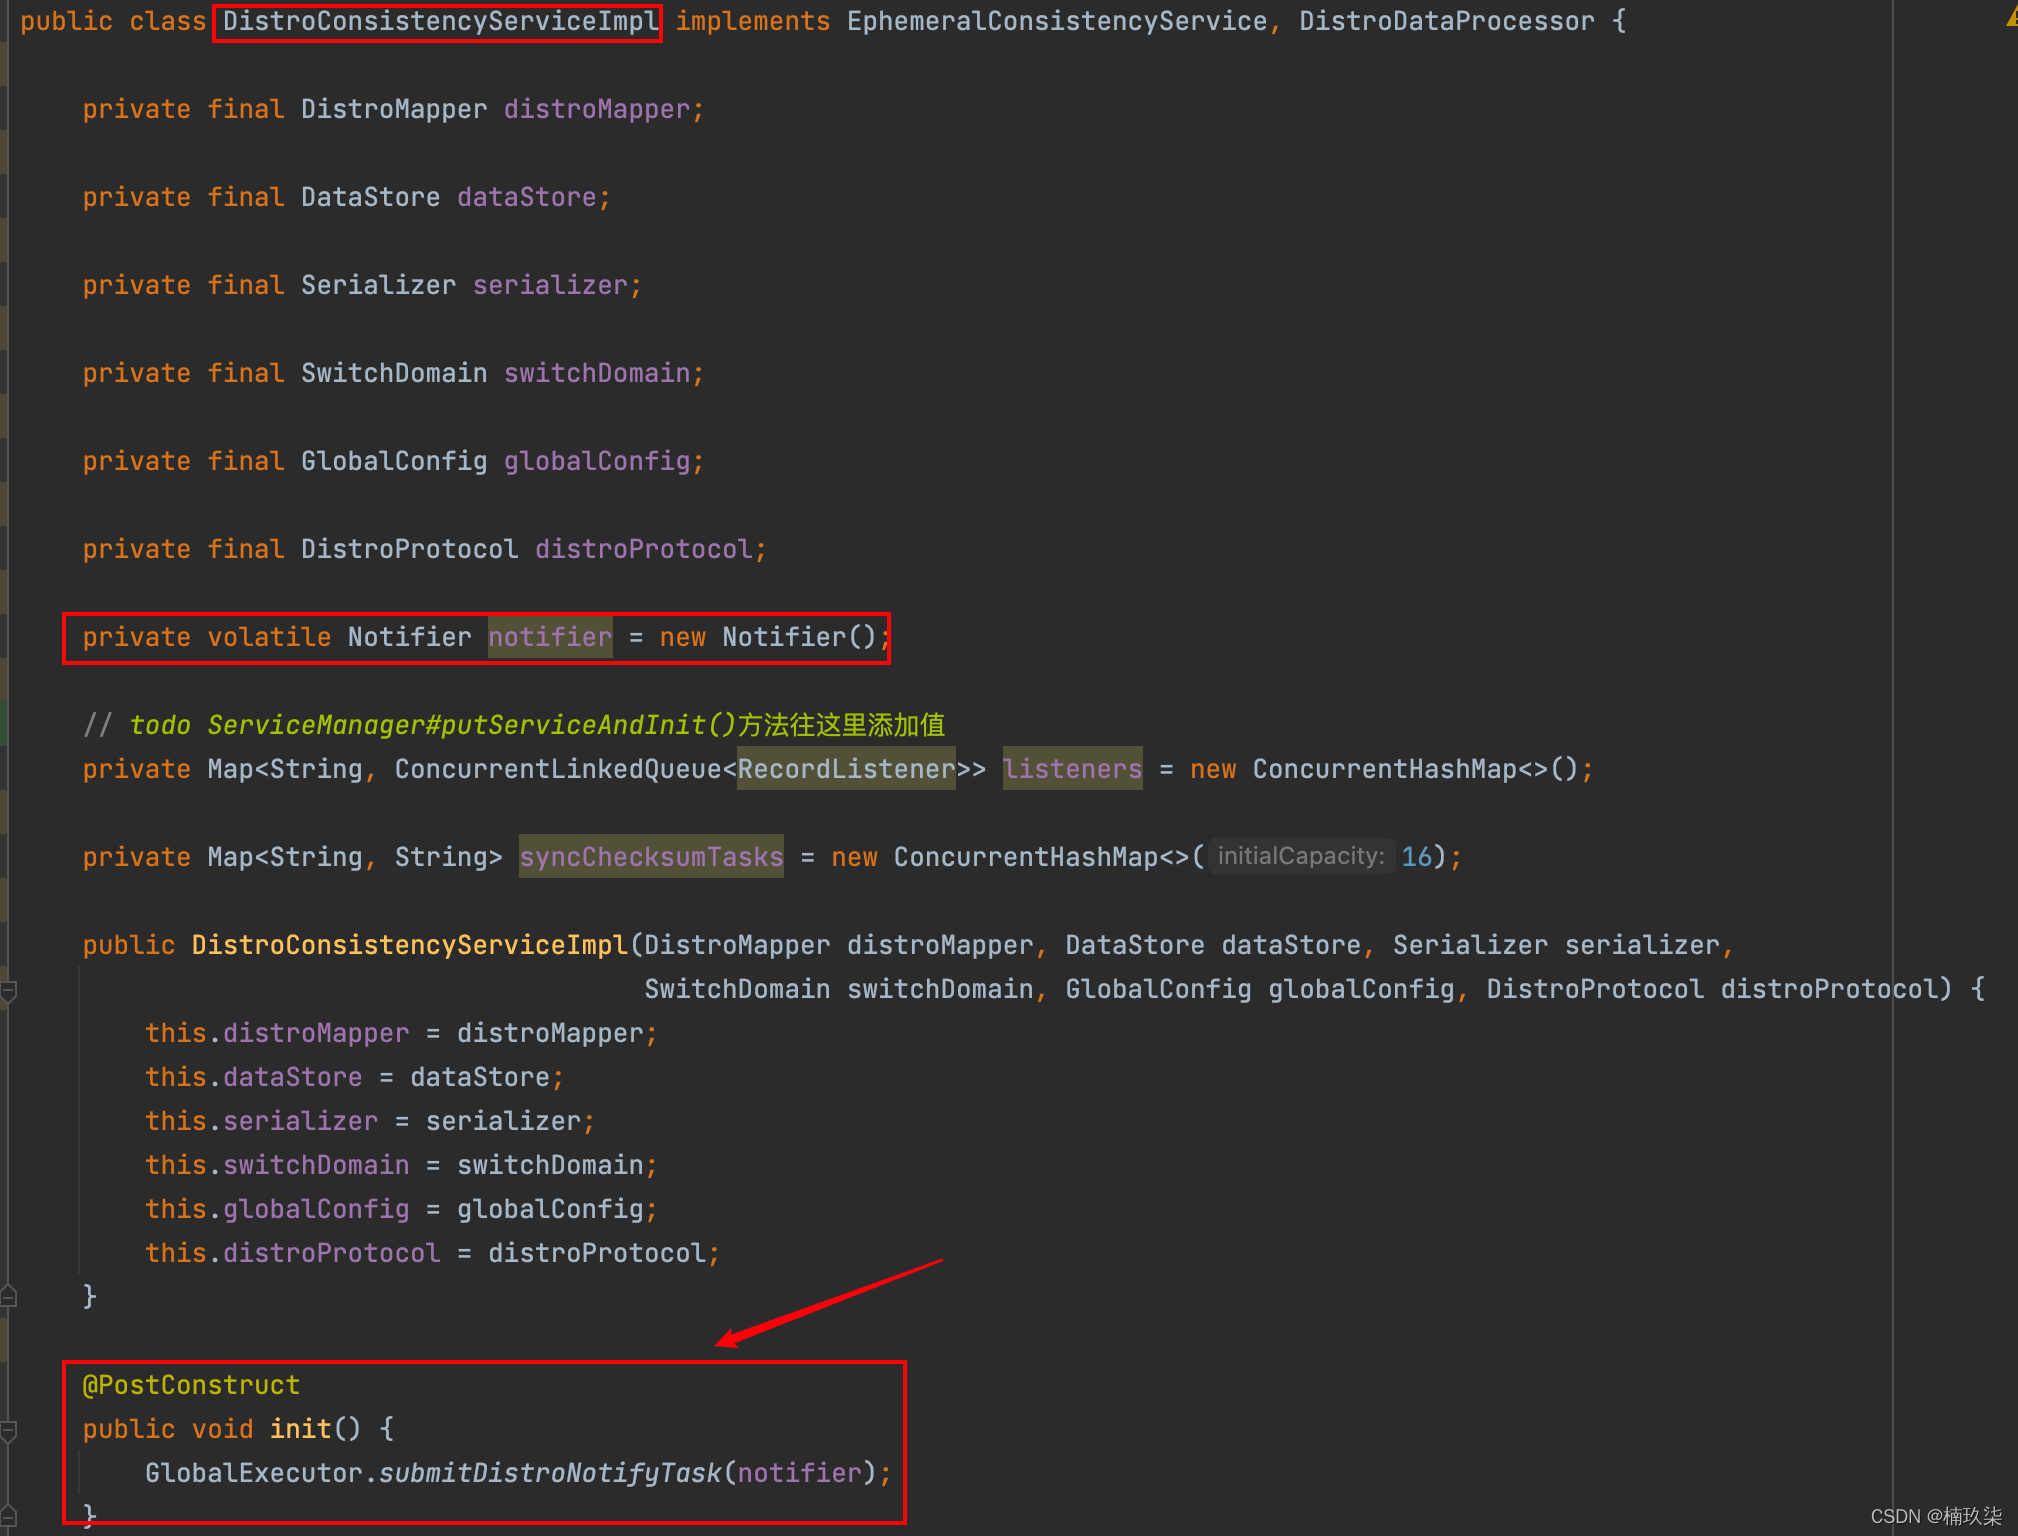Click the number 16 literal
The width and height of the screenshot is (2018, 1536).
click(1416, 857)
